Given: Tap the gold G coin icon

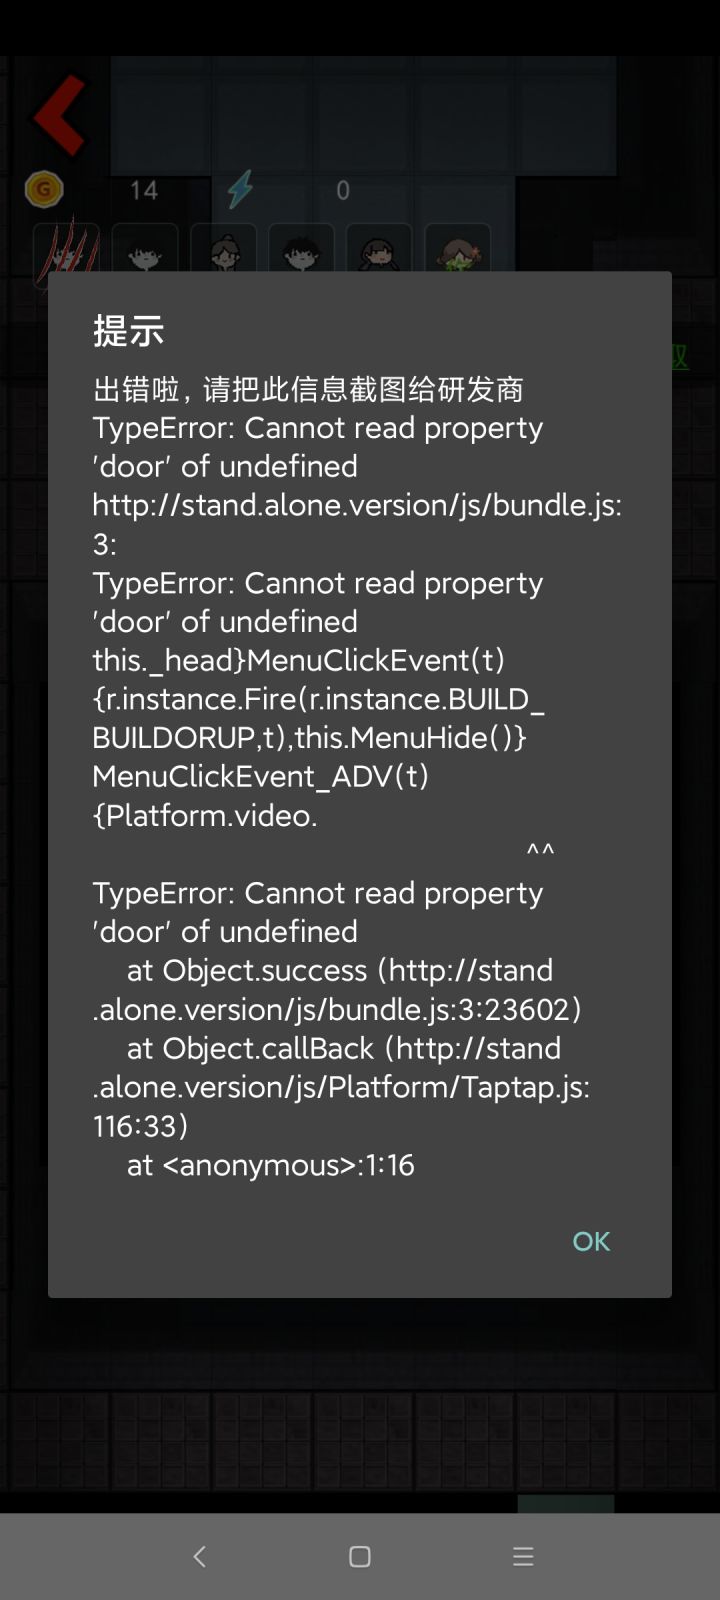Looking at the screenshot, I should click(x=44, y=189).
